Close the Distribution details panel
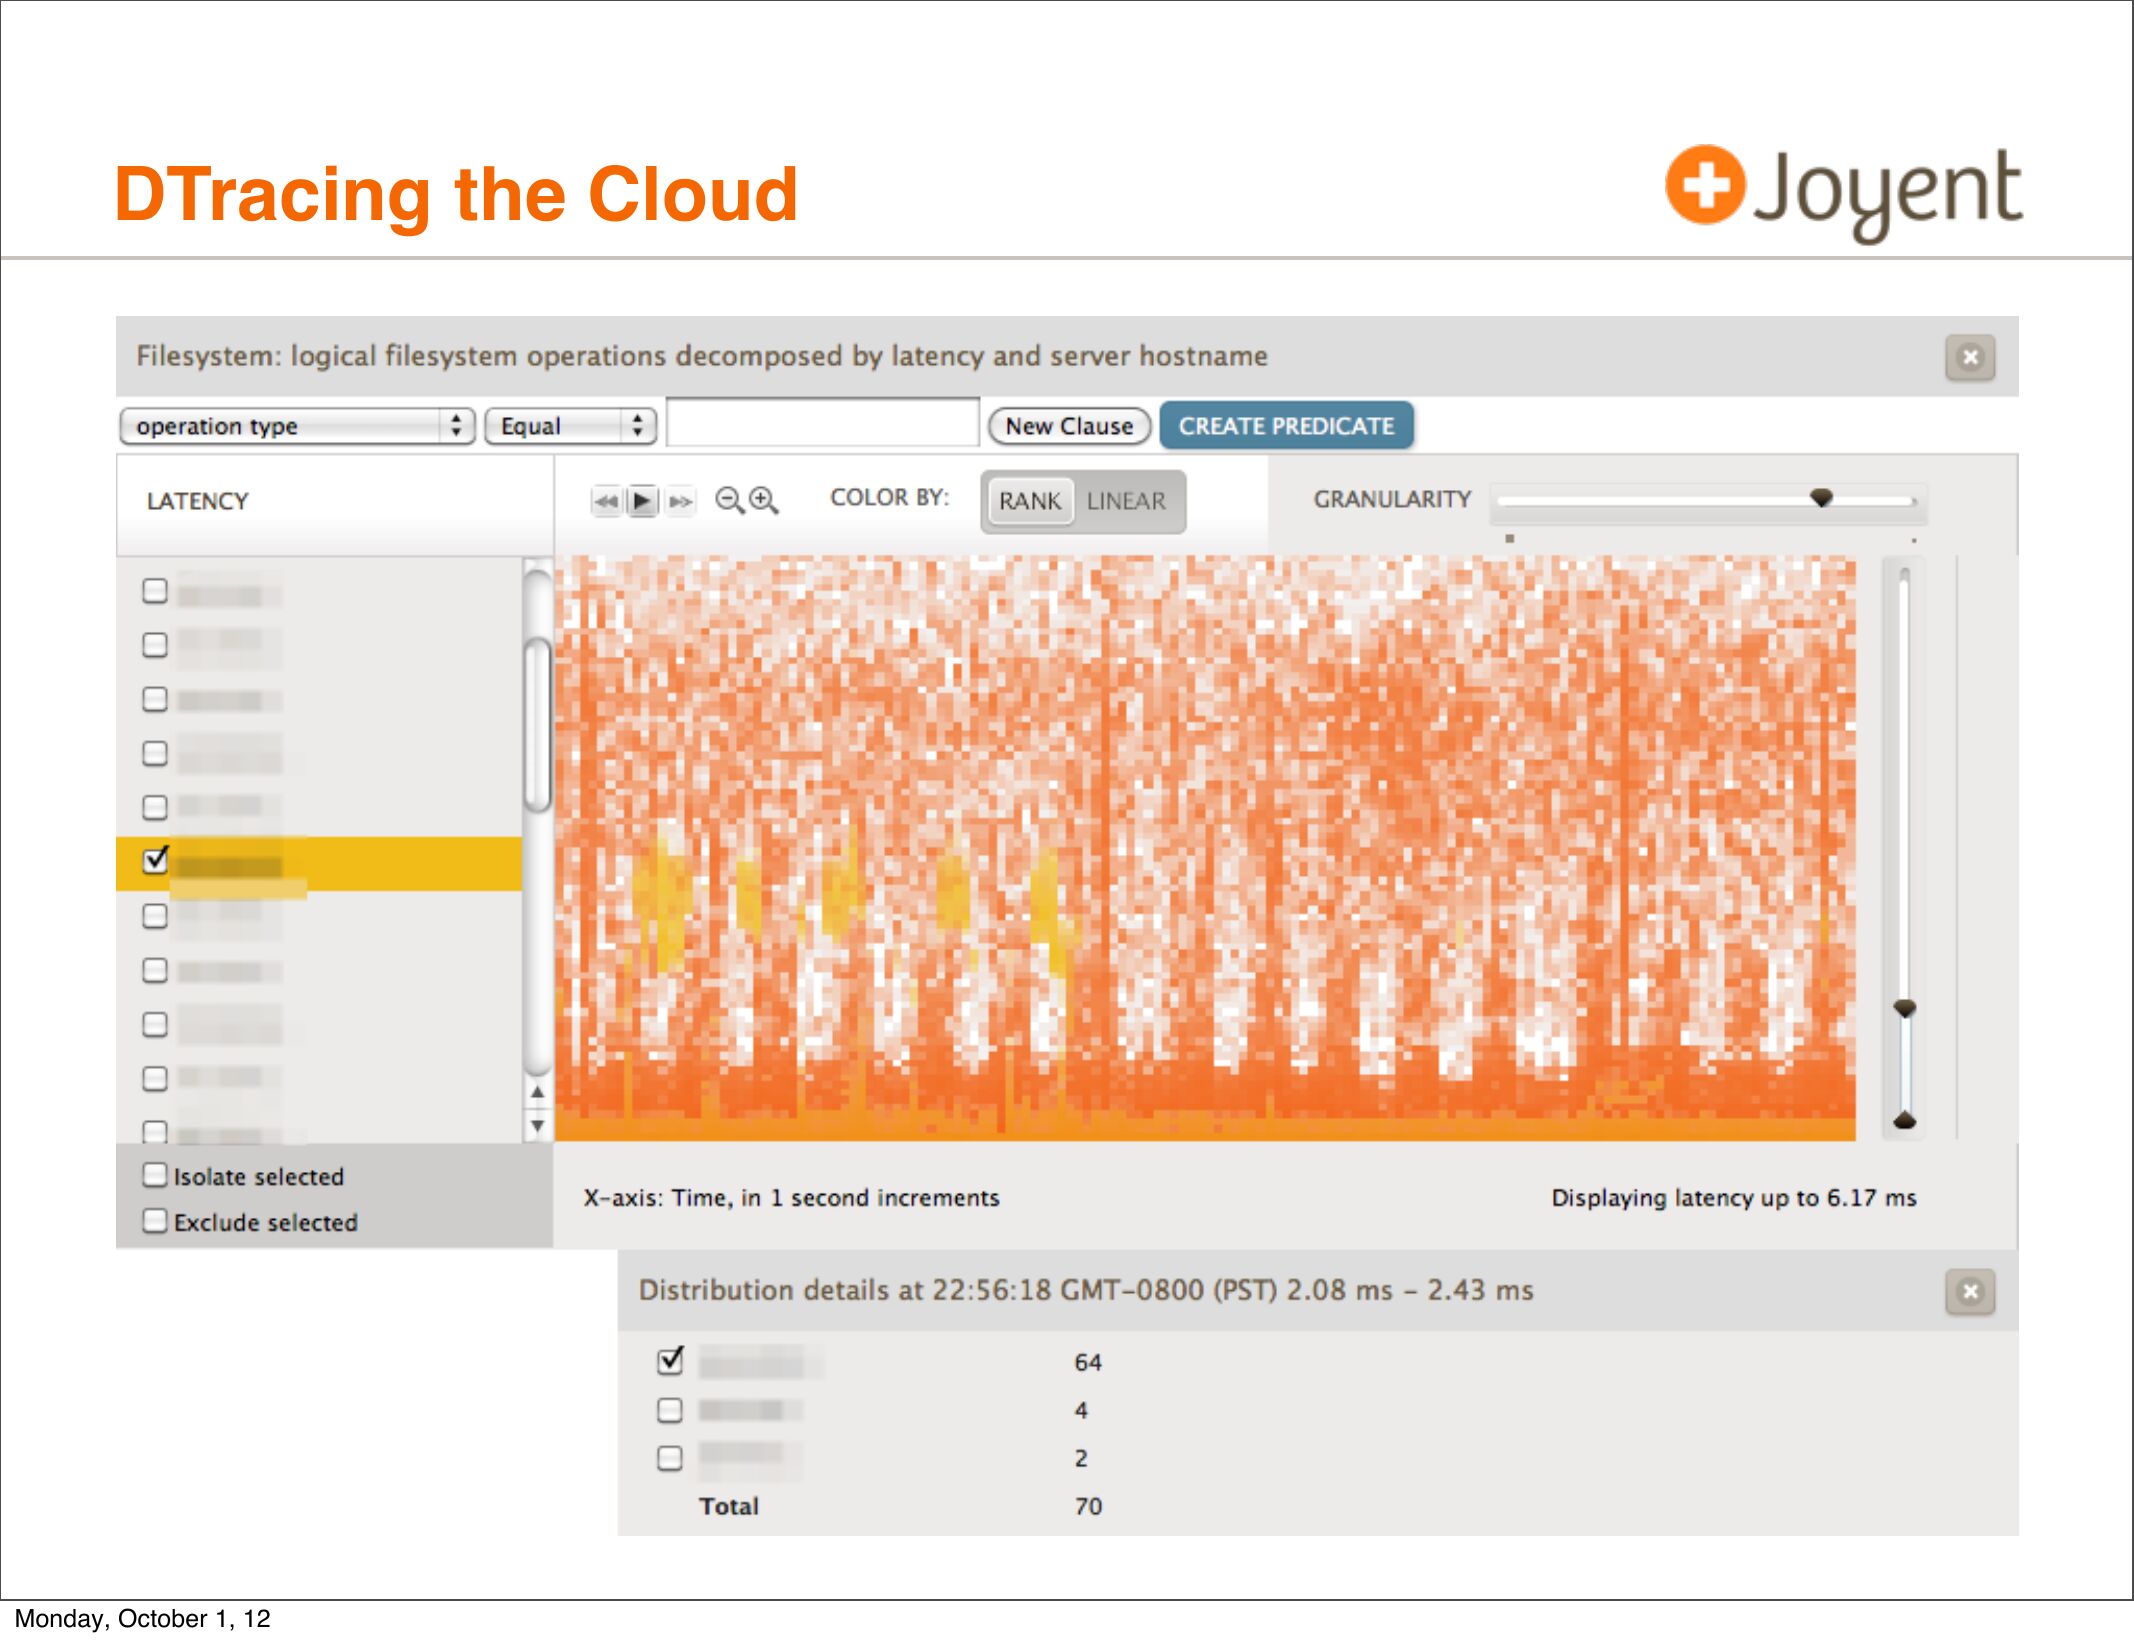 (1969, 1291)
